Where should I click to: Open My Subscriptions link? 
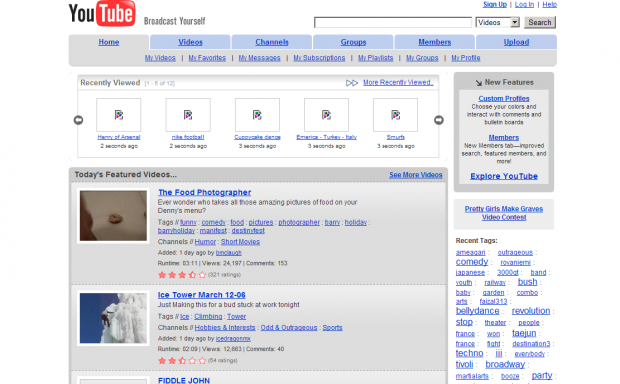(x=319, y=58)
